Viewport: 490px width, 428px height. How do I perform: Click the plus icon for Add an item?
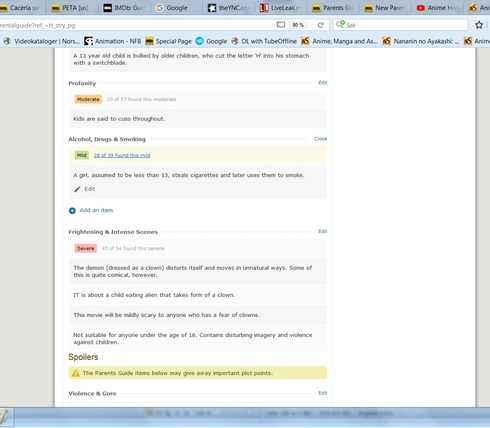point(72,211)
